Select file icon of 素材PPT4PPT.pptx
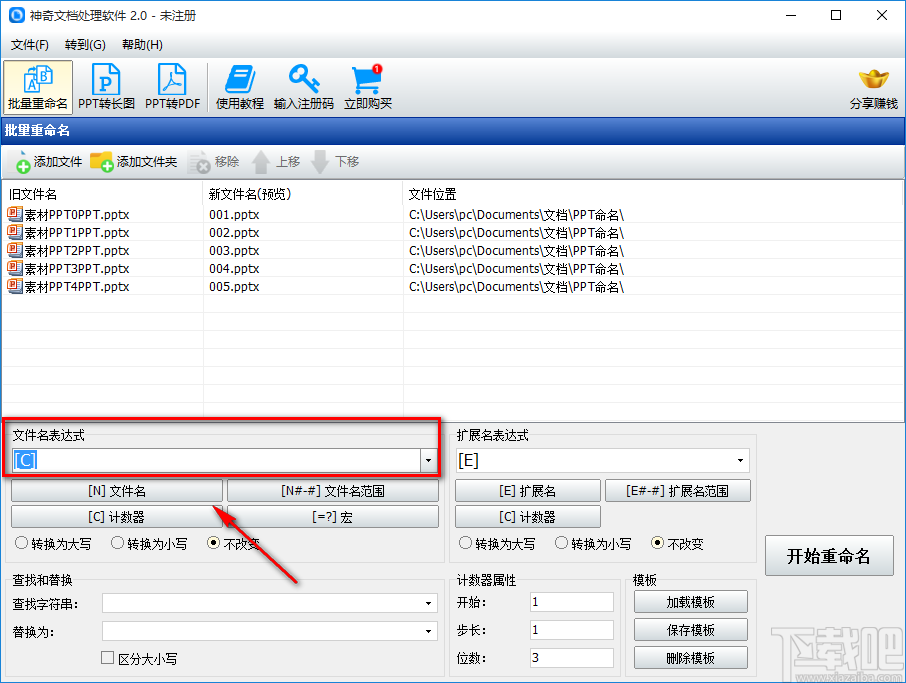 click(x=15, y=285)
